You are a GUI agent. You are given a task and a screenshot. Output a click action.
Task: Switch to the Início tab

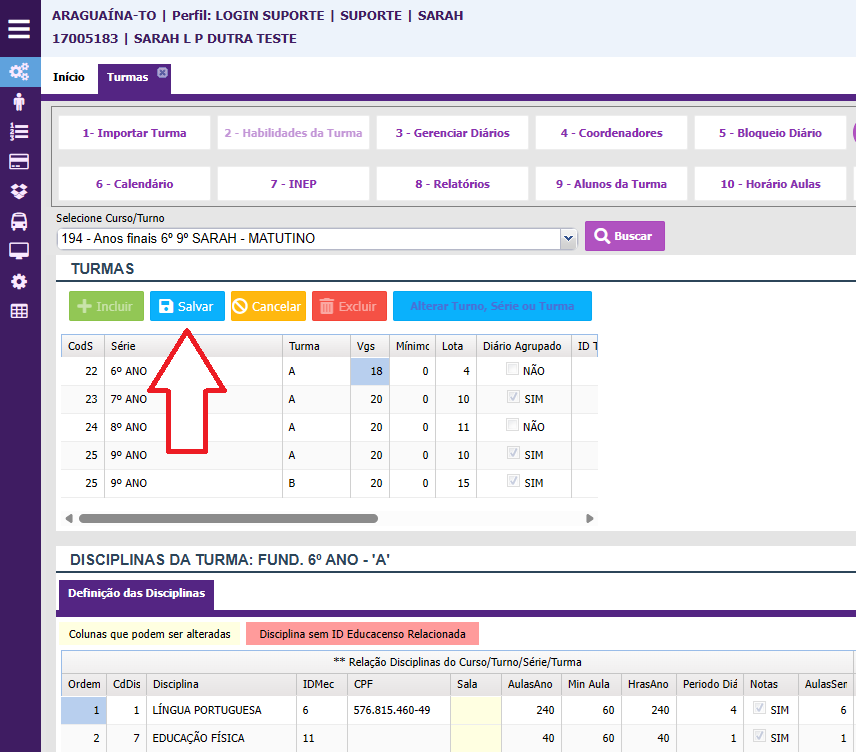coord(69,77)
